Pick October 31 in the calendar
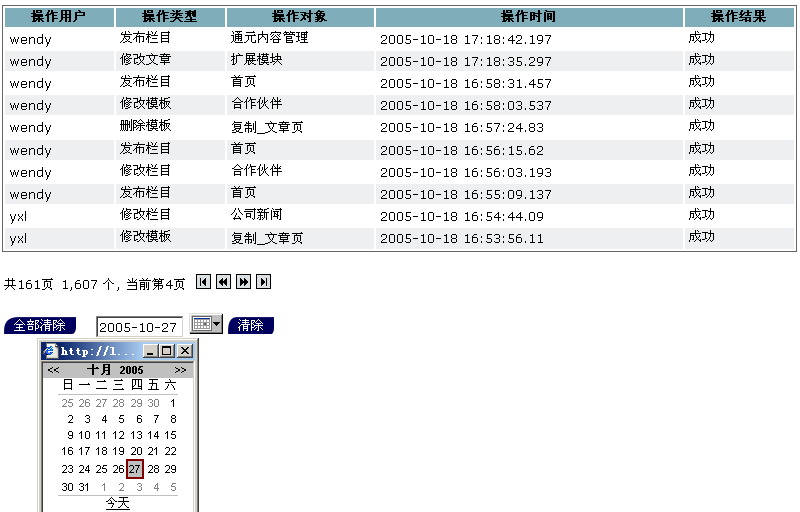 coord(84,487)
